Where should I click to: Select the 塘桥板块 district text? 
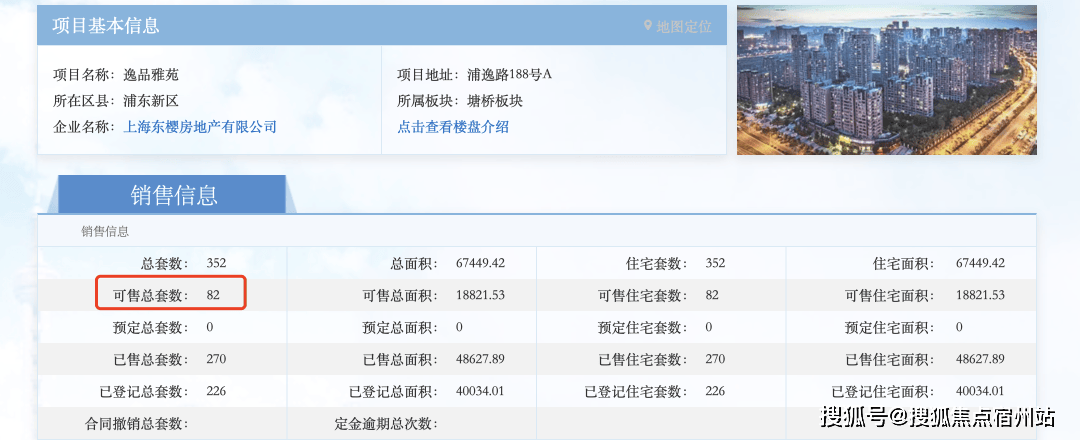(494, 101)
